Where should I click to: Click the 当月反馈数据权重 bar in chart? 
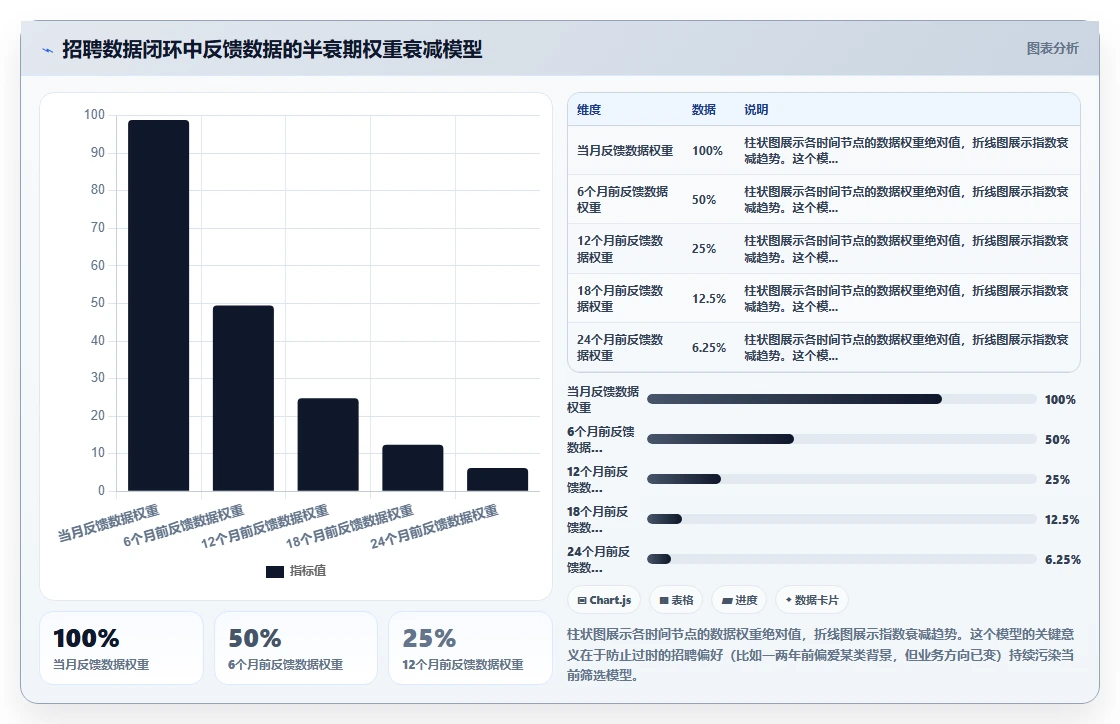[x=159, y=305]
